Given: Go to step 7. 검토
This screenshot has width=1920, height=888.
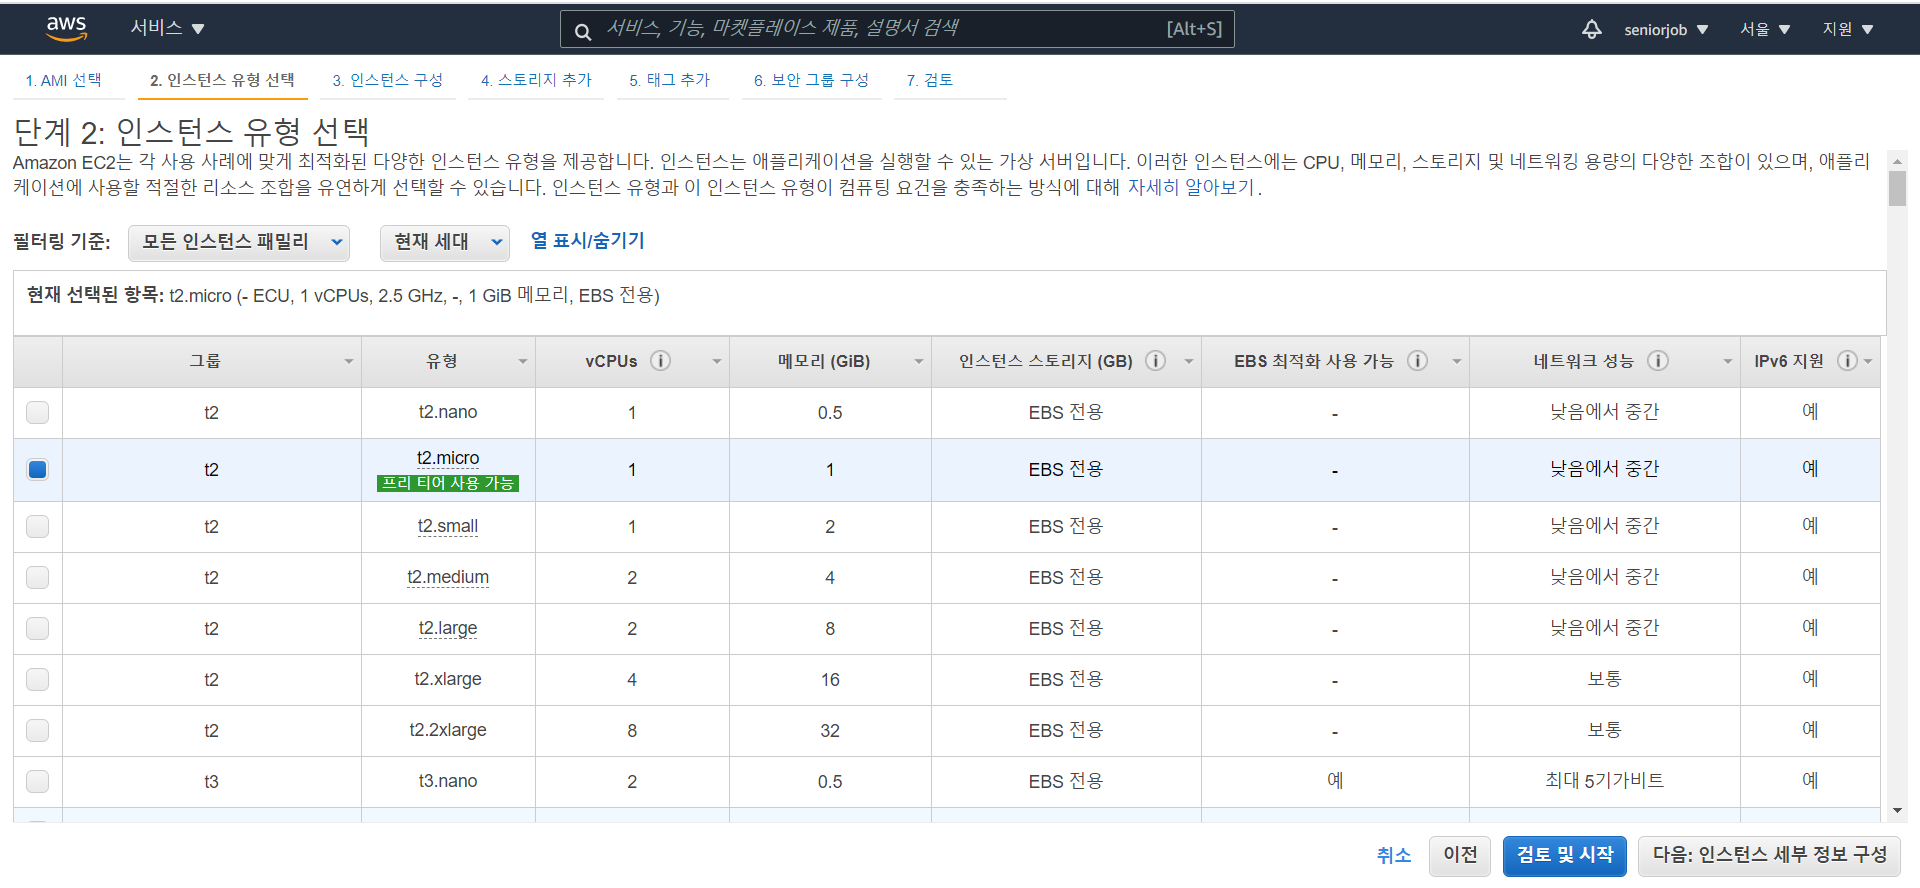Looking at the screenshot, I should [x=930, y=80].
